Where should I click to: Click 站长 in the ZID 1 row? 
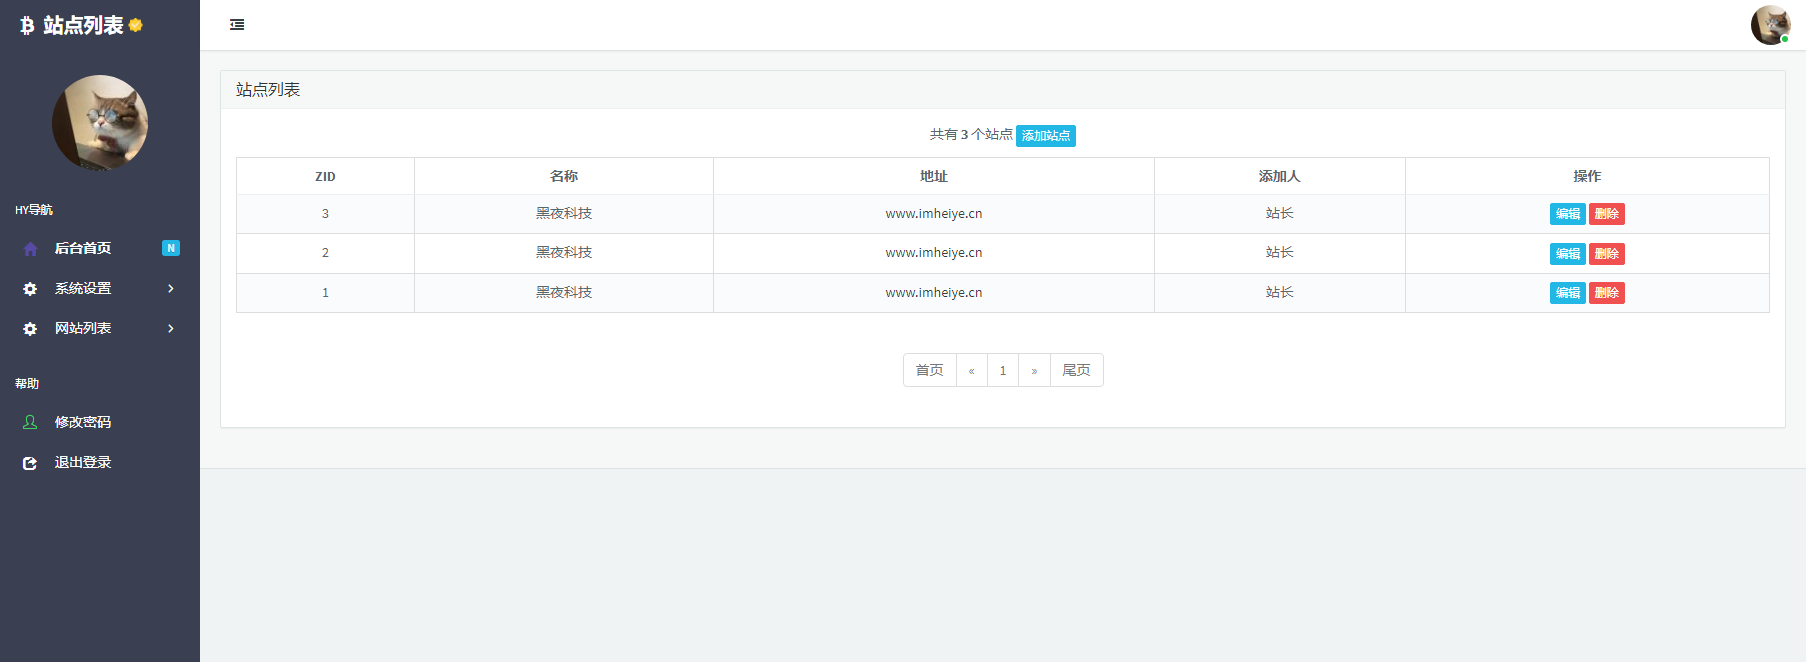(x=1280, y=292)
